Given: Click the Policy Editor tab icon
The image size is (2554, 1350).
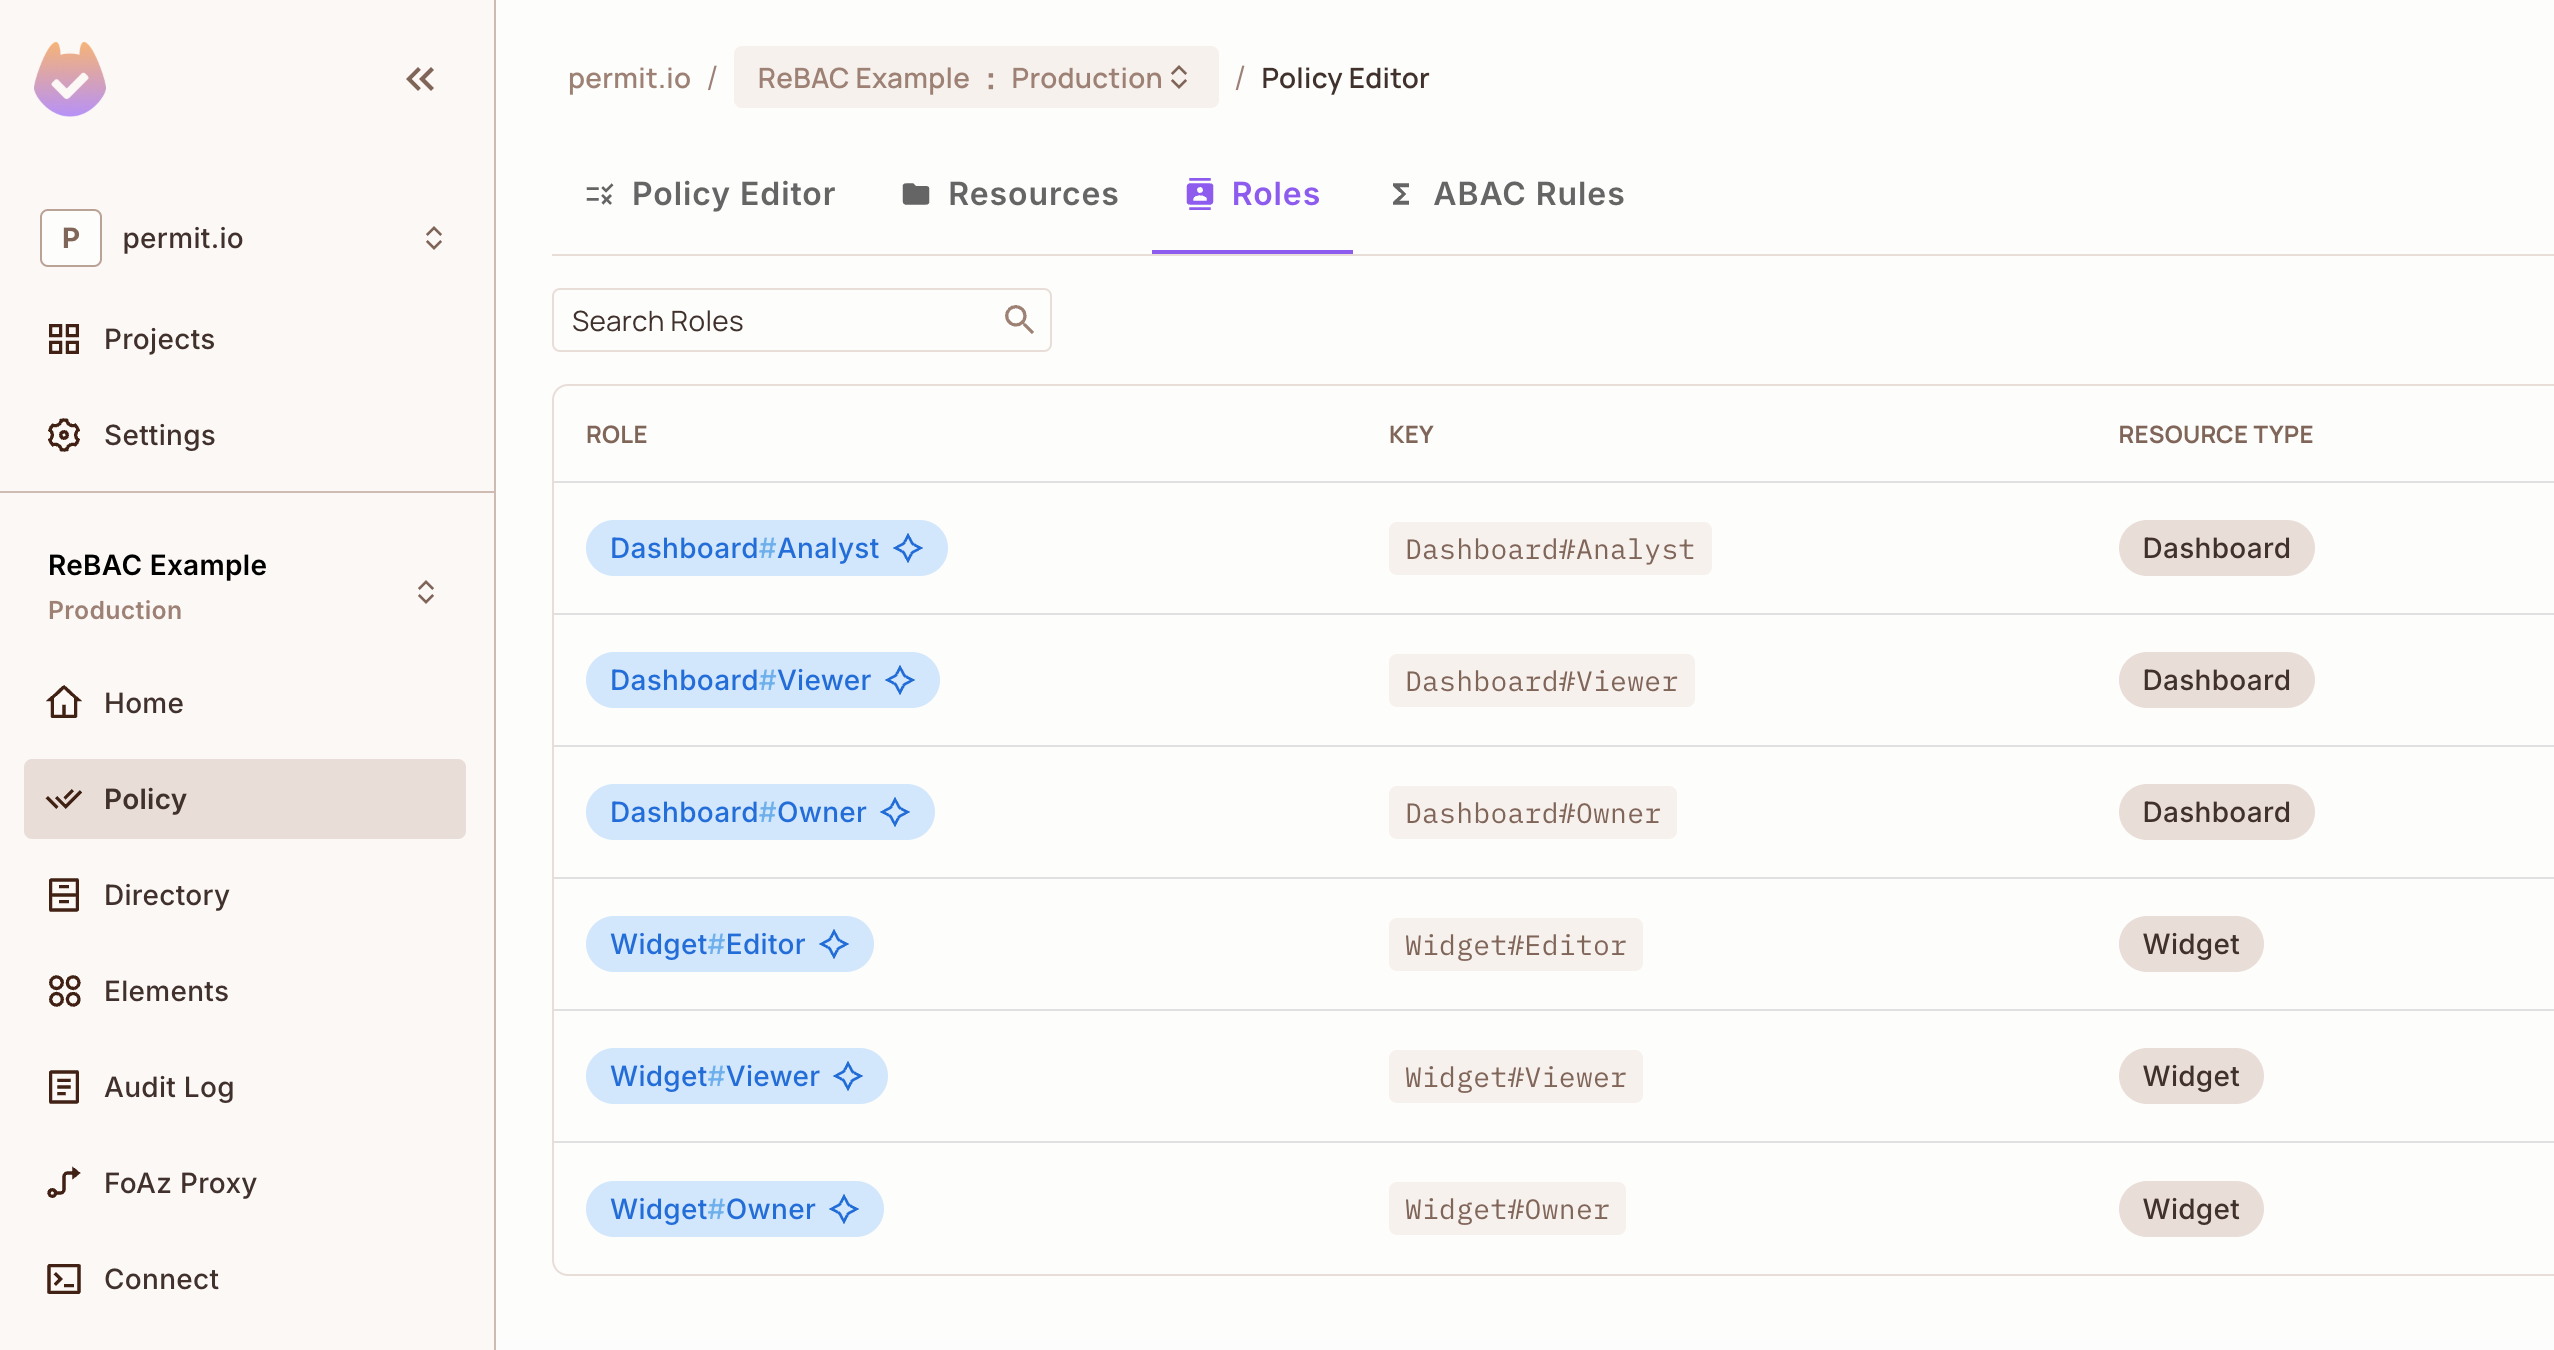Looking at the screenshot, I should 601,193.
